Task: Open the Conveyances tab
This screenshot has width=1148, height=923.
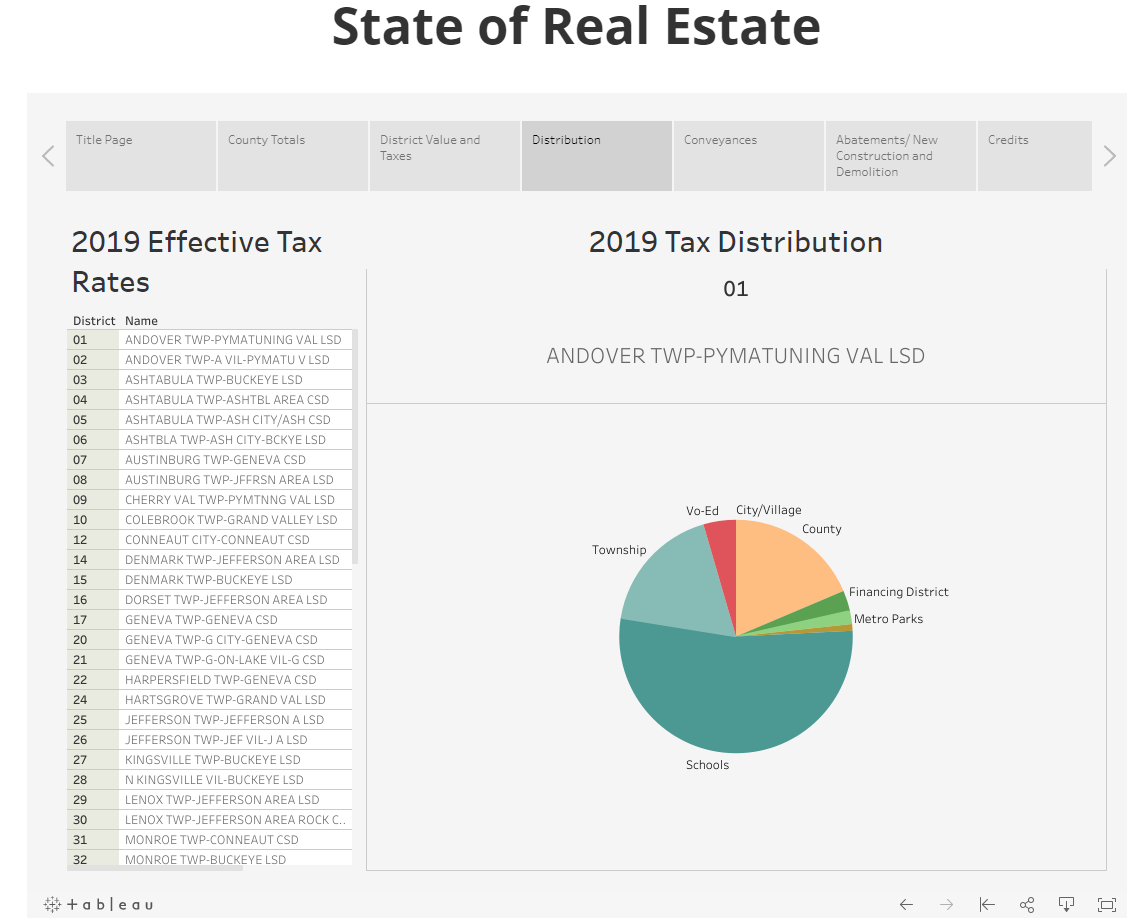Action: point(748,156)
